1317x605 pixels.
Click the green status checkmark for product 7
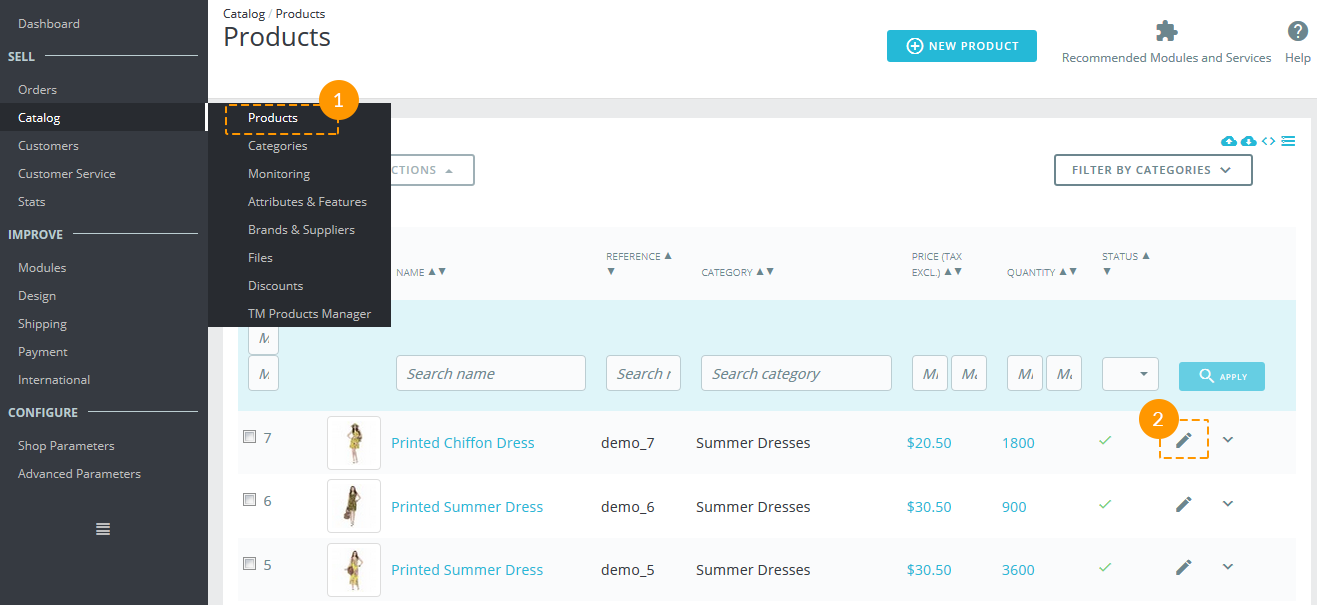(1105, 440)
